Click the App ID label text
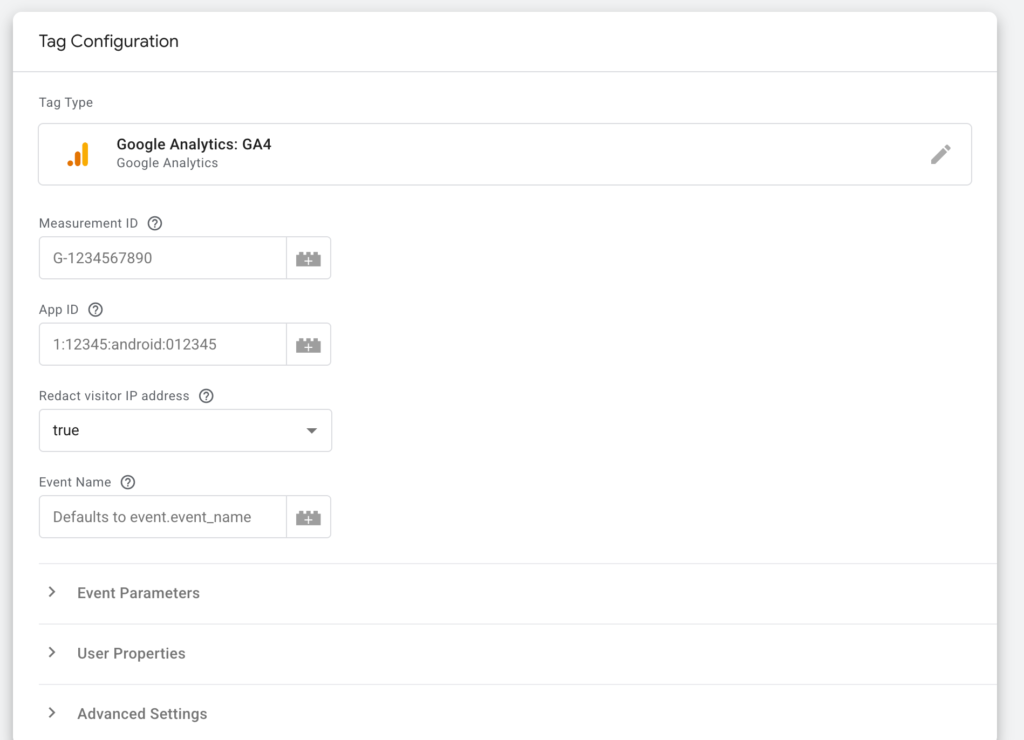The height and width of the screenshot is (740, 1024). click(59, 310)
